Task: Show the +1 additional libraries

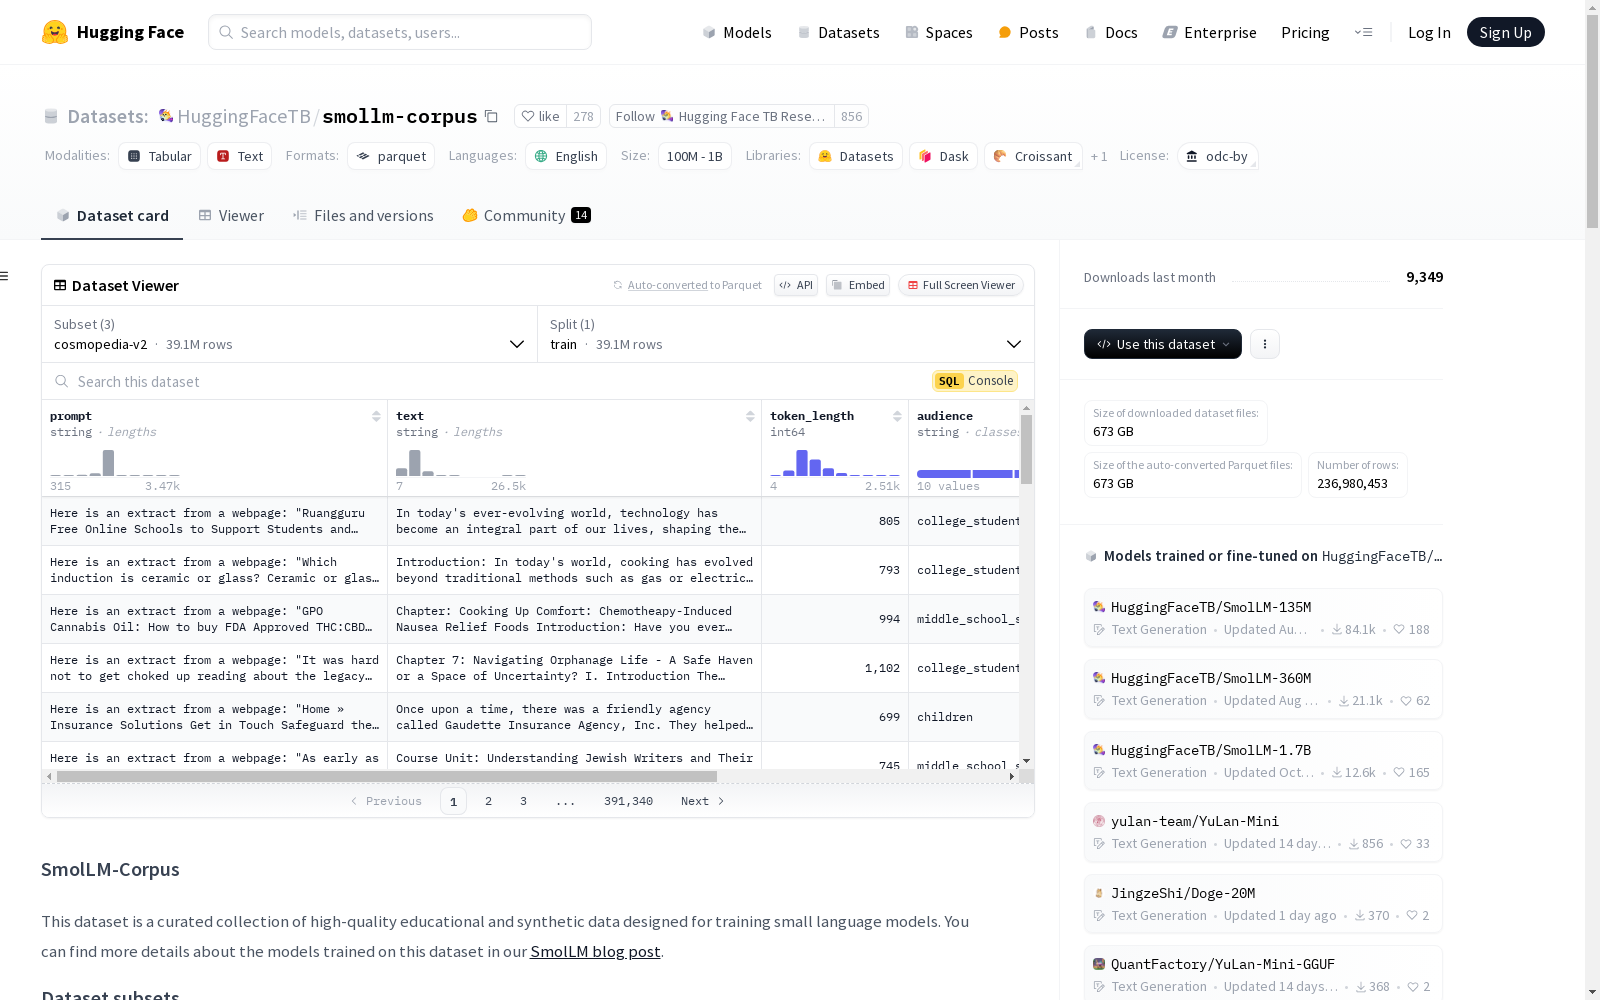Action: click(x=1099, y=156)
